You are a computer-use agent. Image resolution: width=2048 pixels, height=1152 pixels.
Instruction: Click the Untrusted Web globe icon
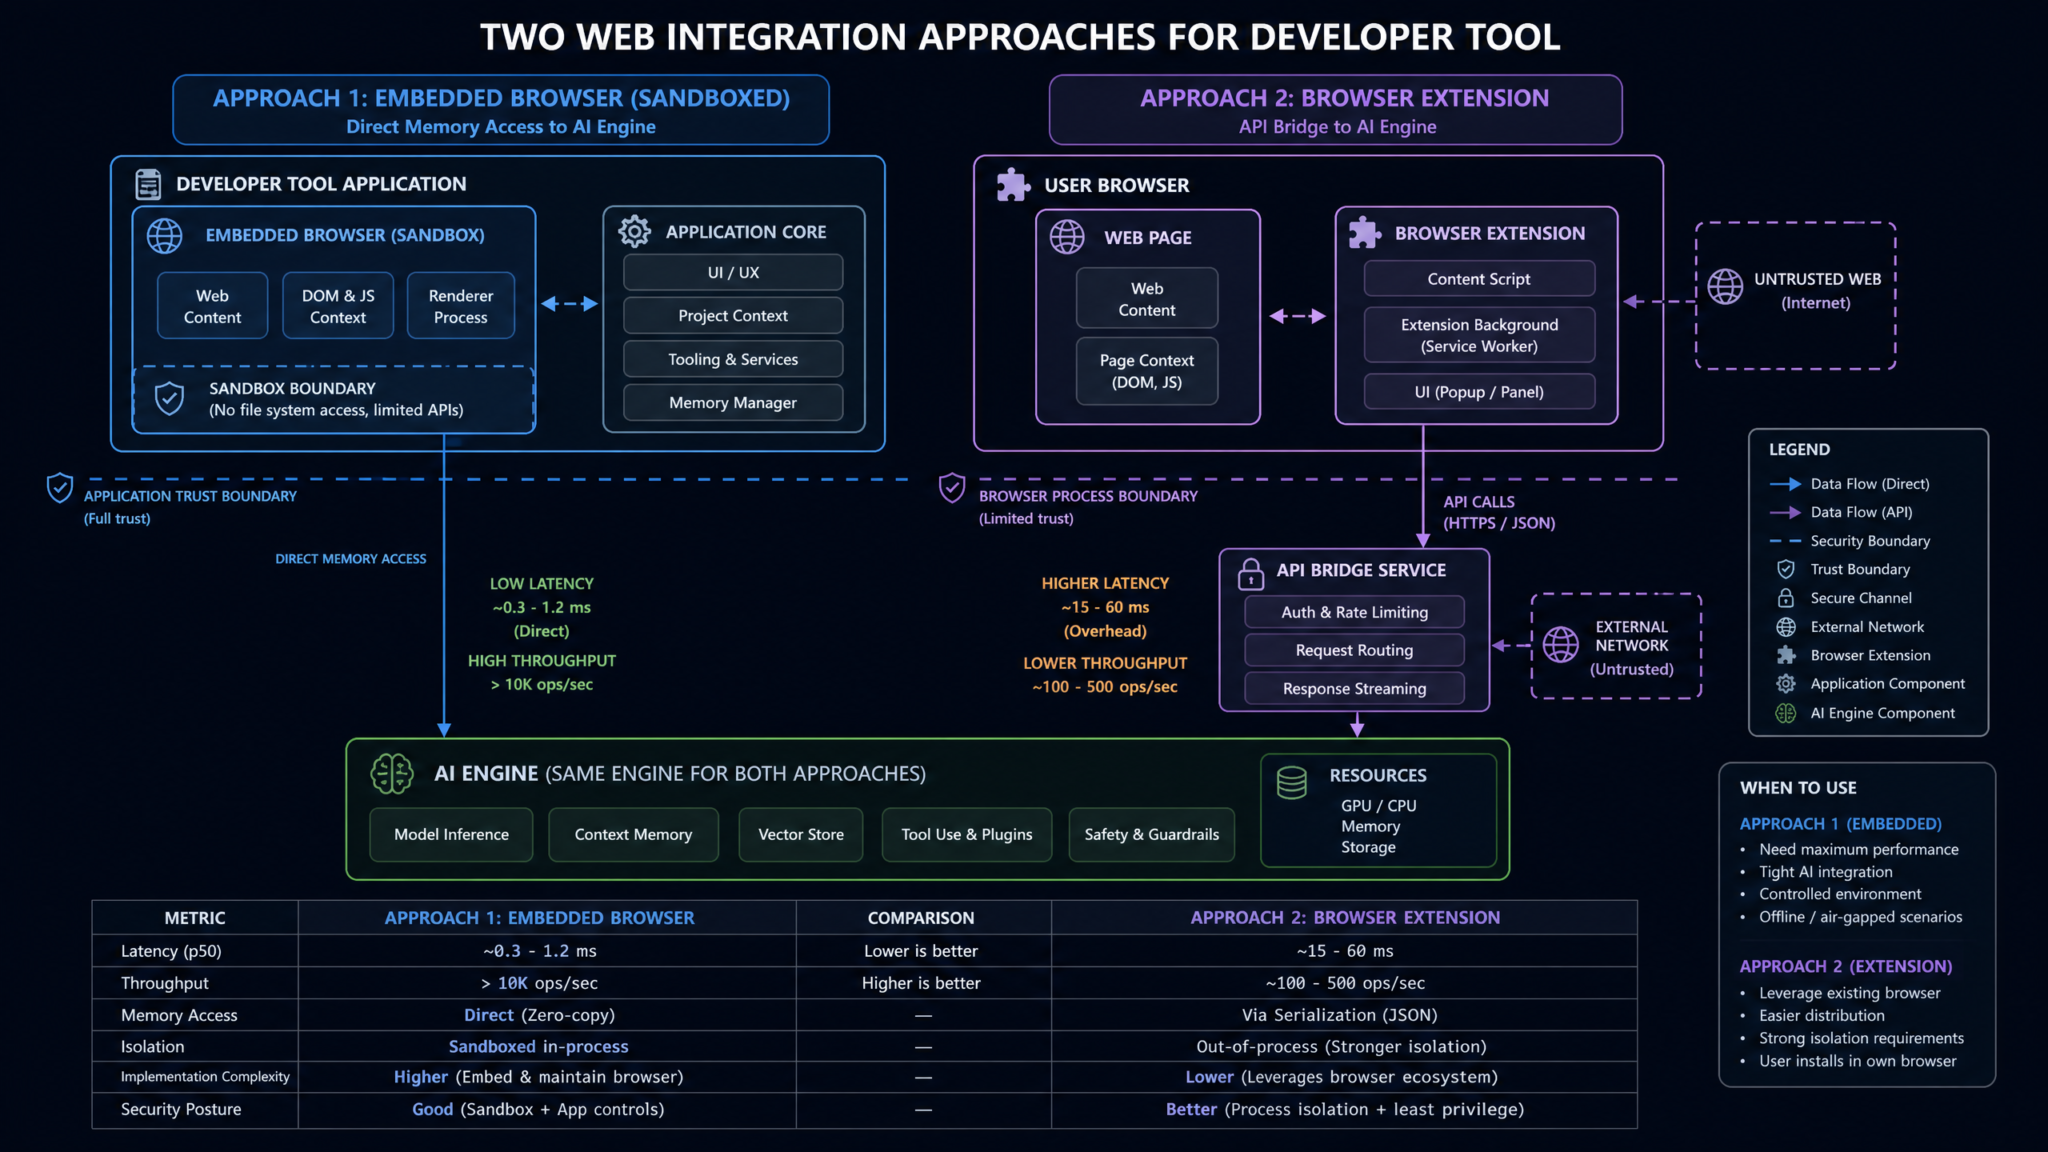(x=1725, y=287)
